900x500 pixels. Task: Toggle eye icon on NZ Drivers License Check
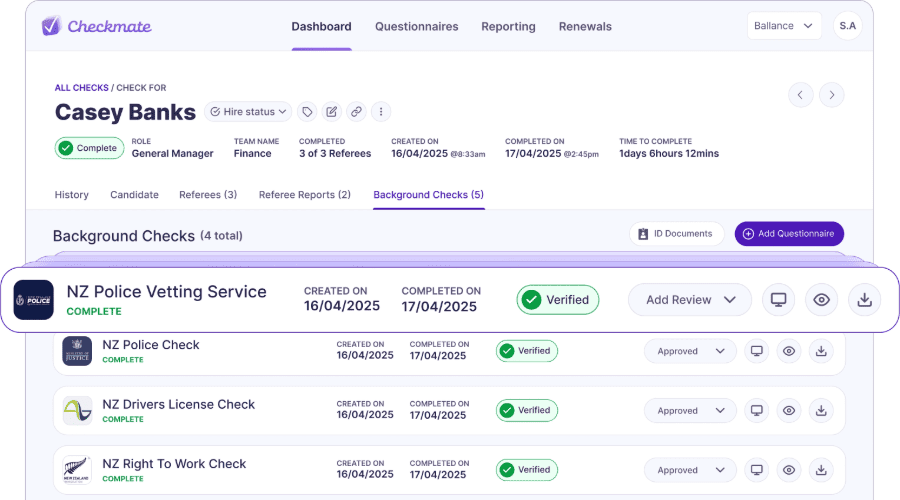coord(789,411)
